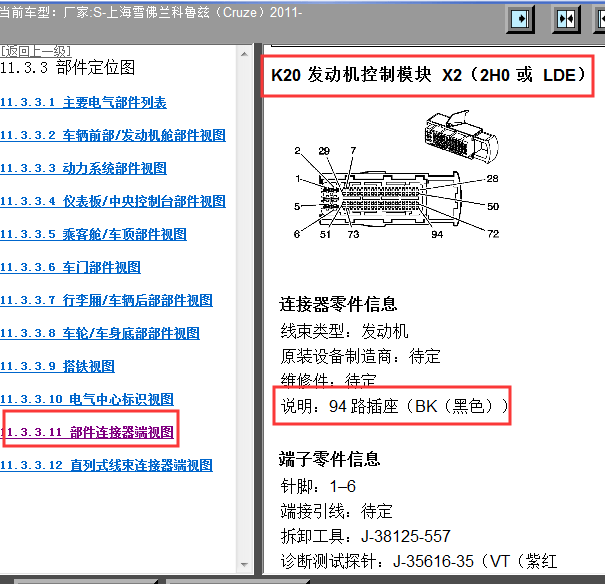Viewport: 605px width, 584px height.
Task: Open 11.3.3.5 乘客舱/车顶部件视图
Action: [93, 235]
